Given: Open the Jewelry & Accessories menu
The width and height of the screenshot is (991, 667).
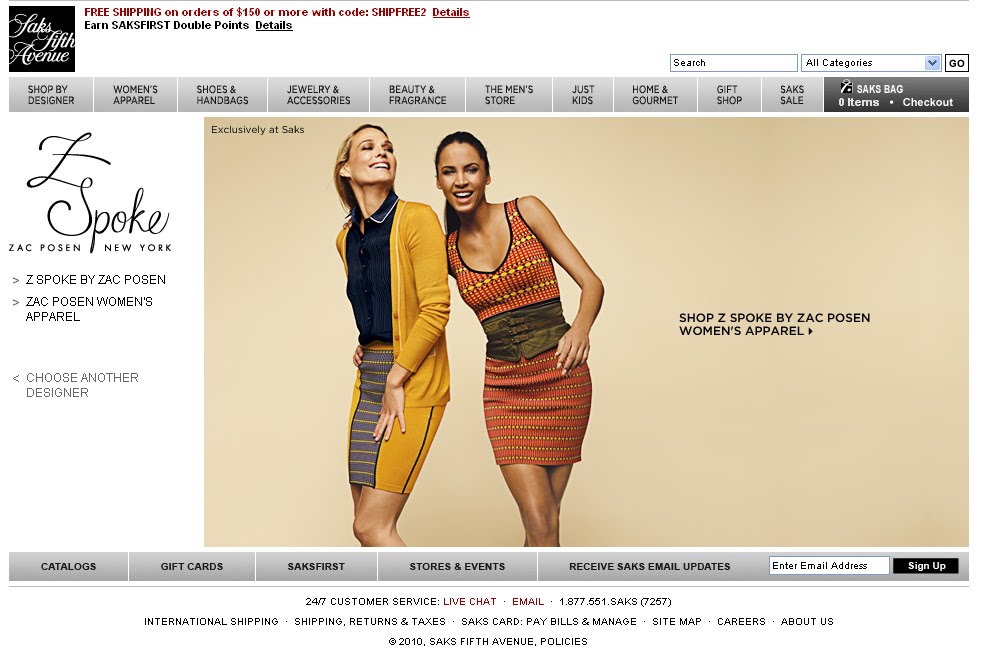Looking at the screenshot, I should click(316, 94).
